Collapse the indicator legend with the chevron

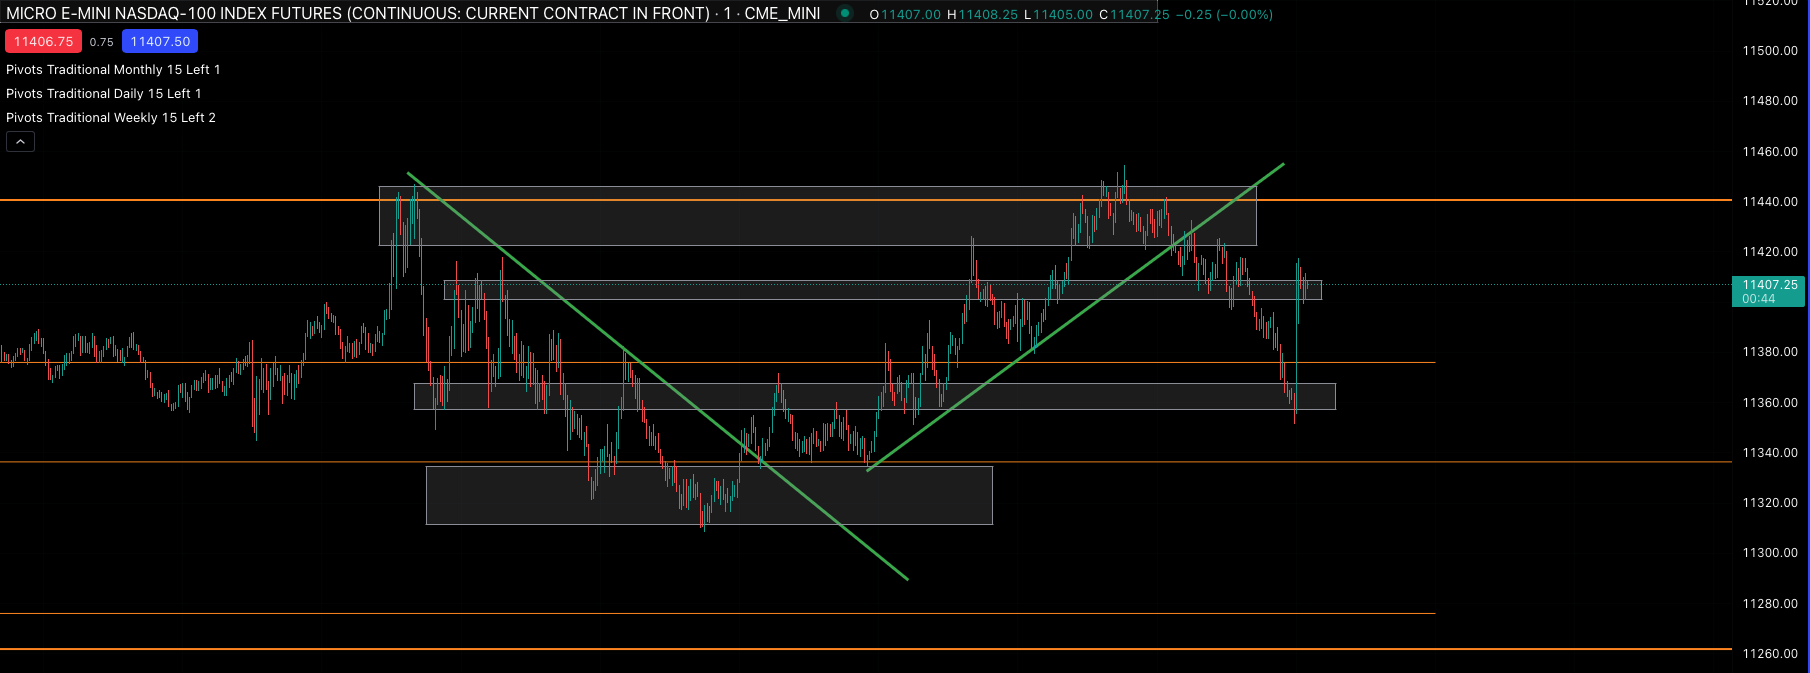(x=20, y=142)
